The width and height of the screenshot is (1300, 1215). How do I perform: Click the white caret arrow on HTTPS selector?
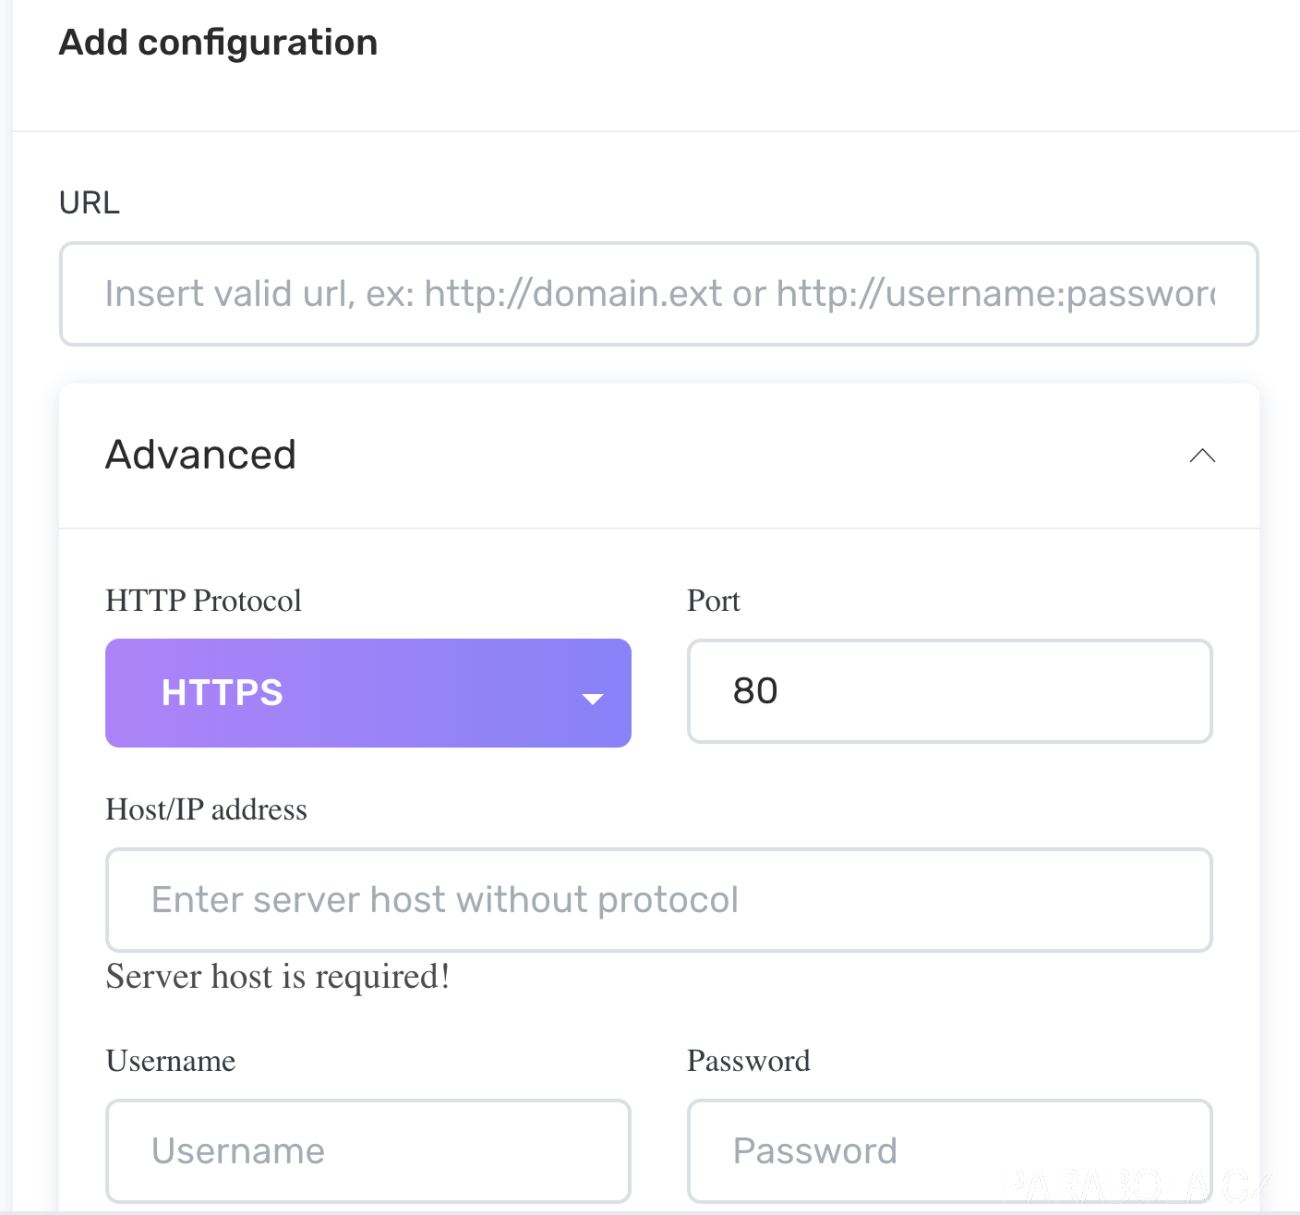pos(592,698)
